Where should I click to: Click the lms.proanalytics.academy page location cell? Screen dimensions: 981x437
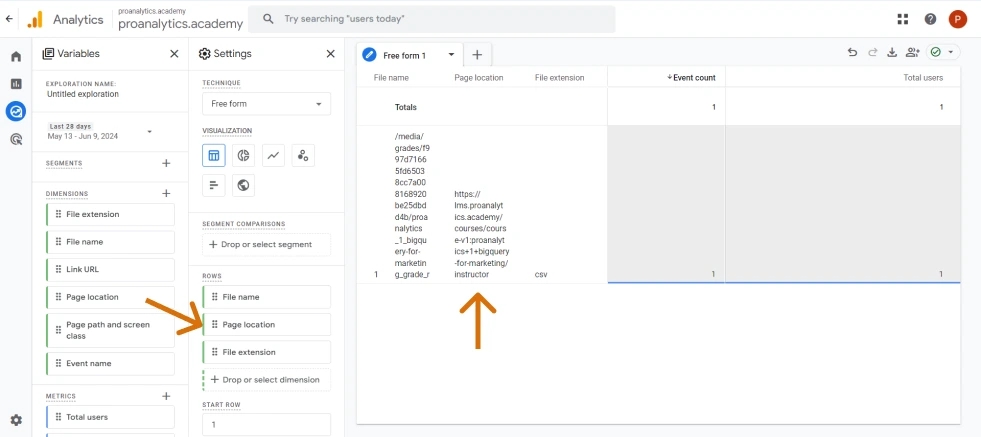(x=480, y=234)
